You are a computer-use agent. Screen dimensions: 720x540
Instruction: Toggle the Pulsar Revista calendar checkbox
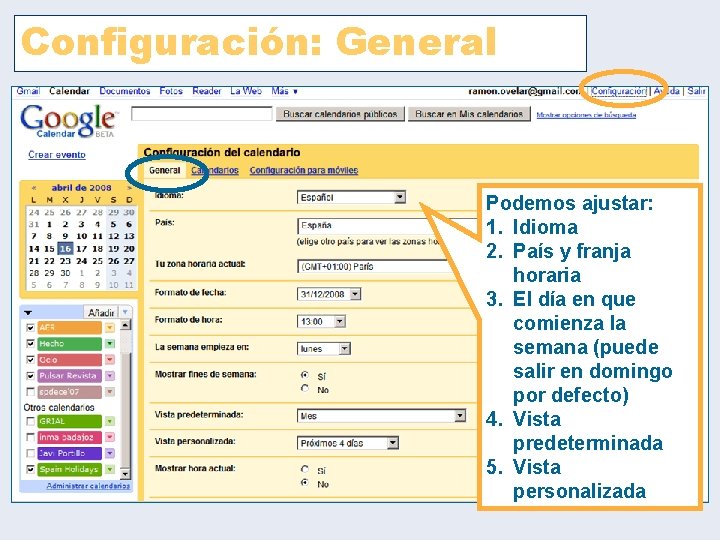[30, 376]
